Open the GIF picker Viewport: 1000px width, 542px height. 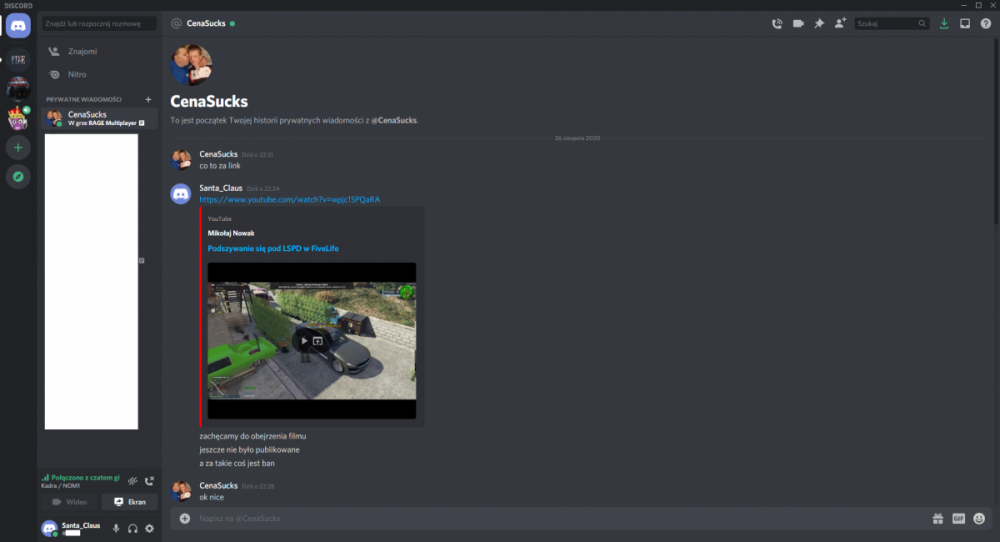tap(959, 518)
